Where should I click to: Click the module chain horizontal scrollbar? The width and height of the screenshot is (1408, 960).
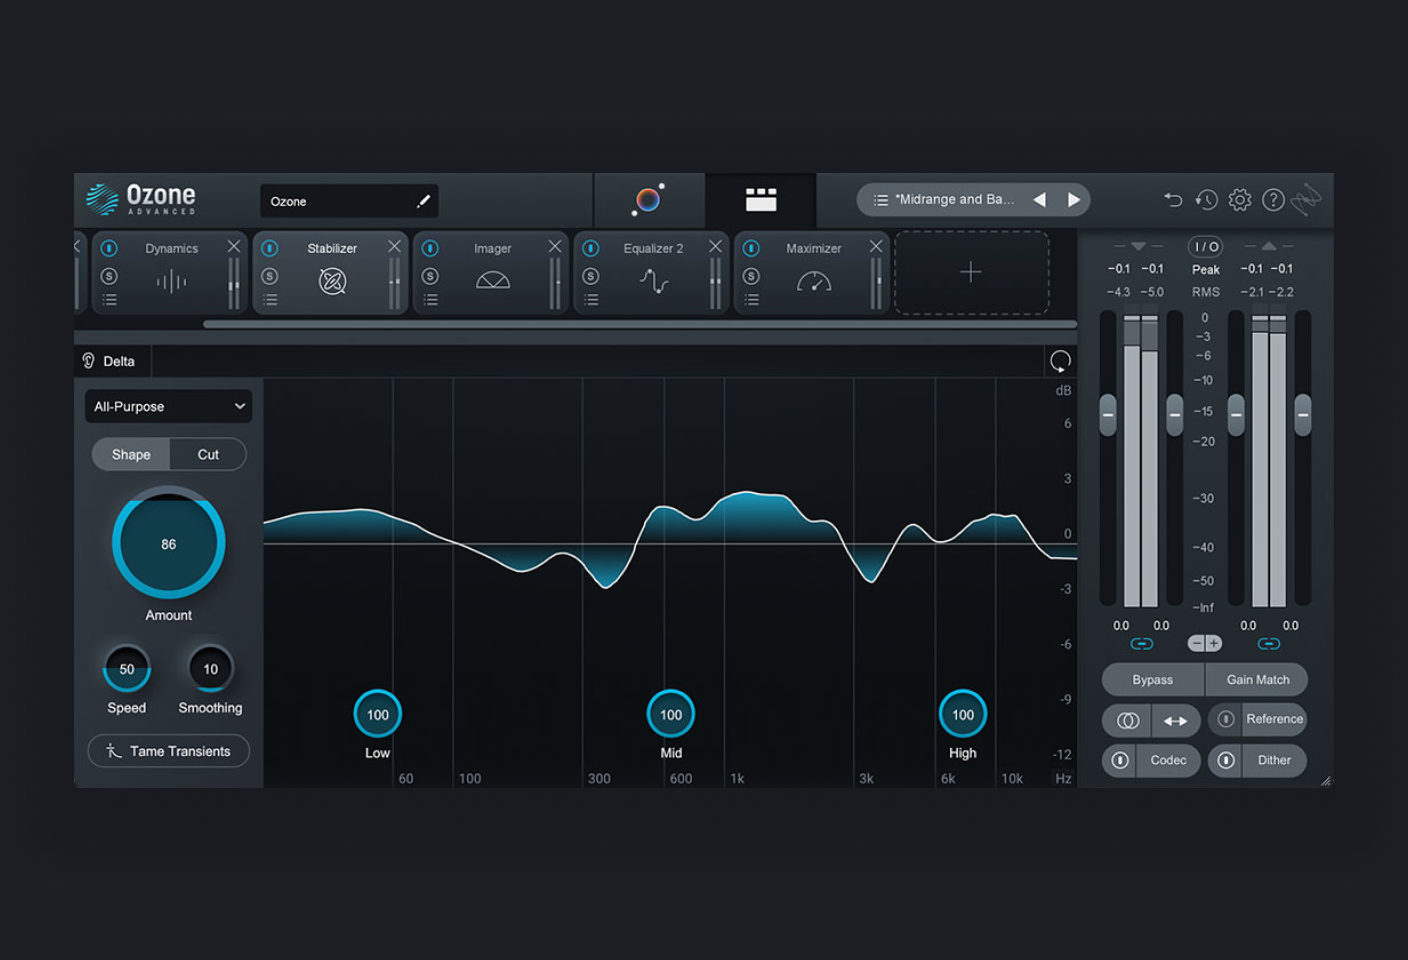[x=640, y=324]
